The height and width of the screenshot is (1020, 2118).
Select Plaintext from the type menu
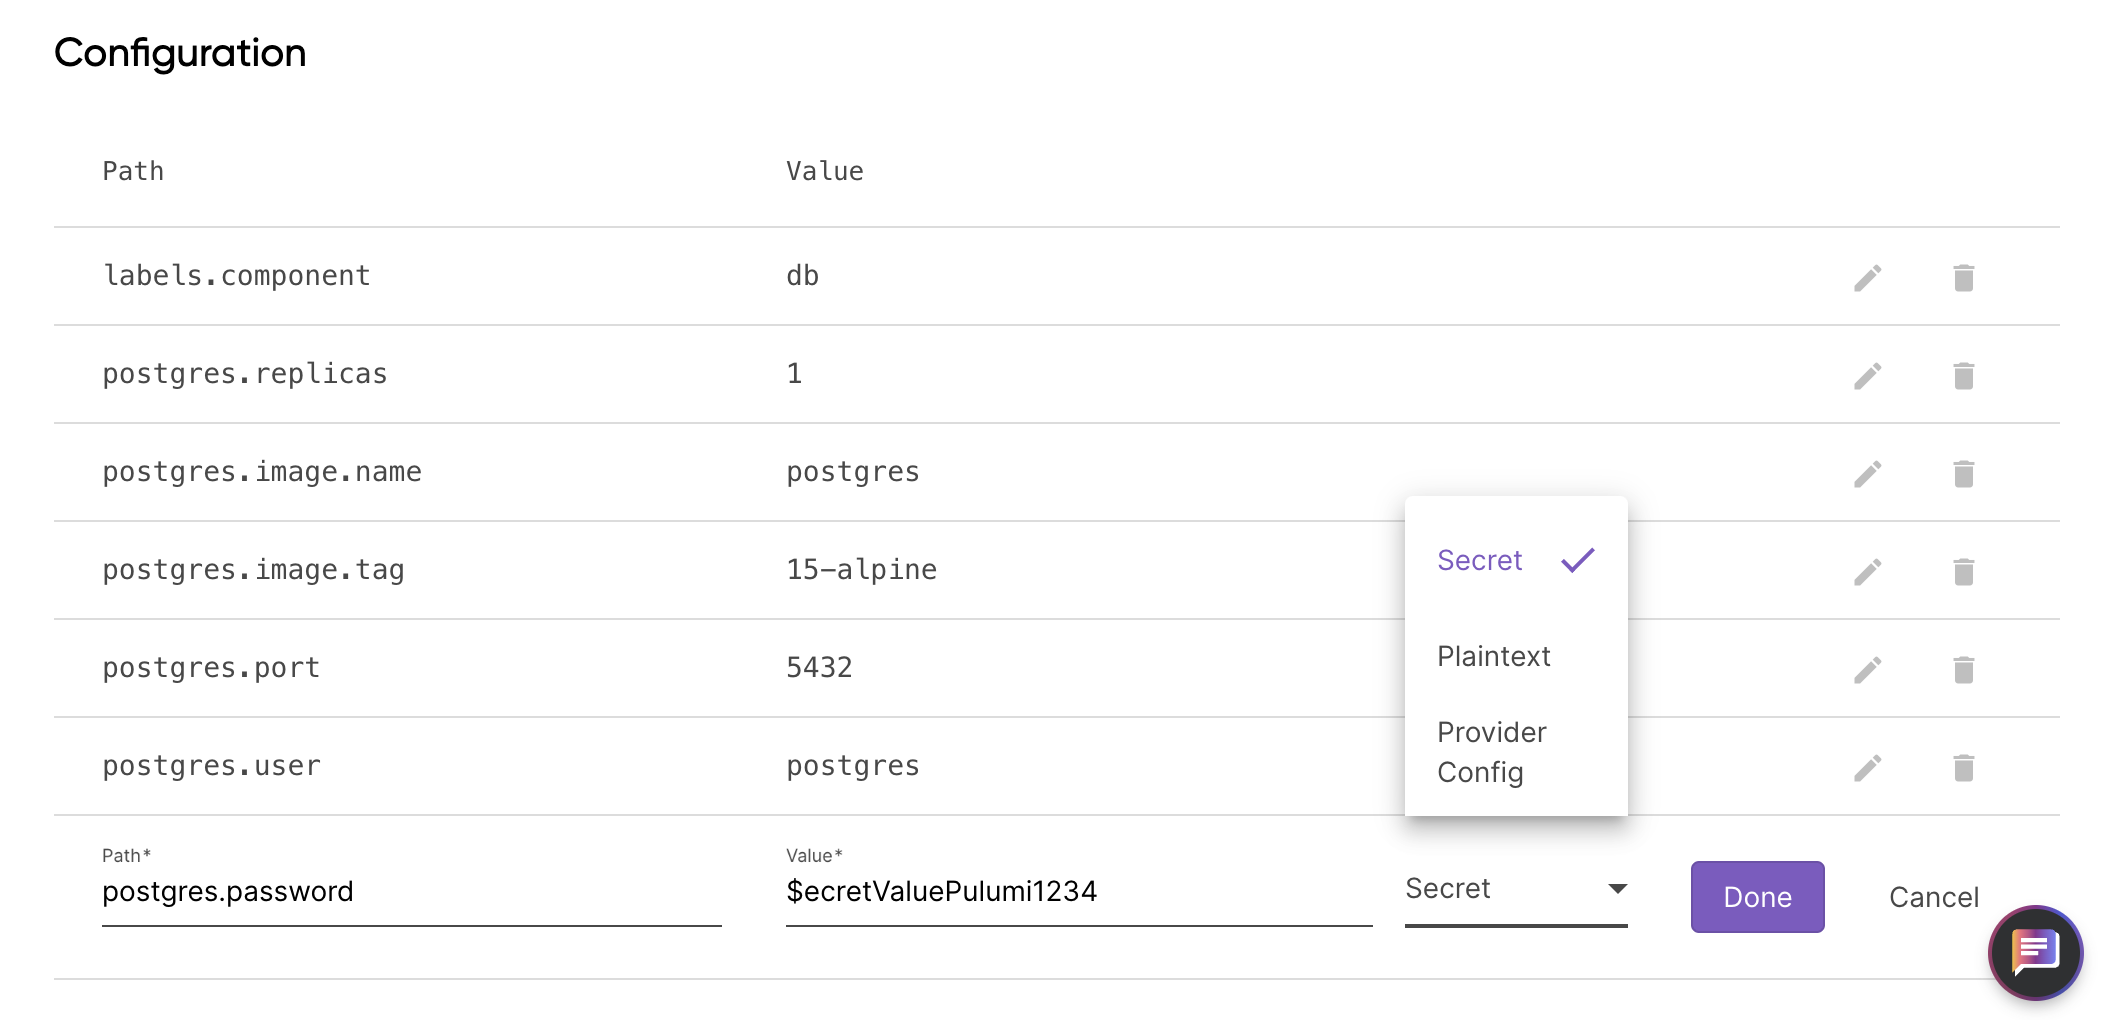1515,656
